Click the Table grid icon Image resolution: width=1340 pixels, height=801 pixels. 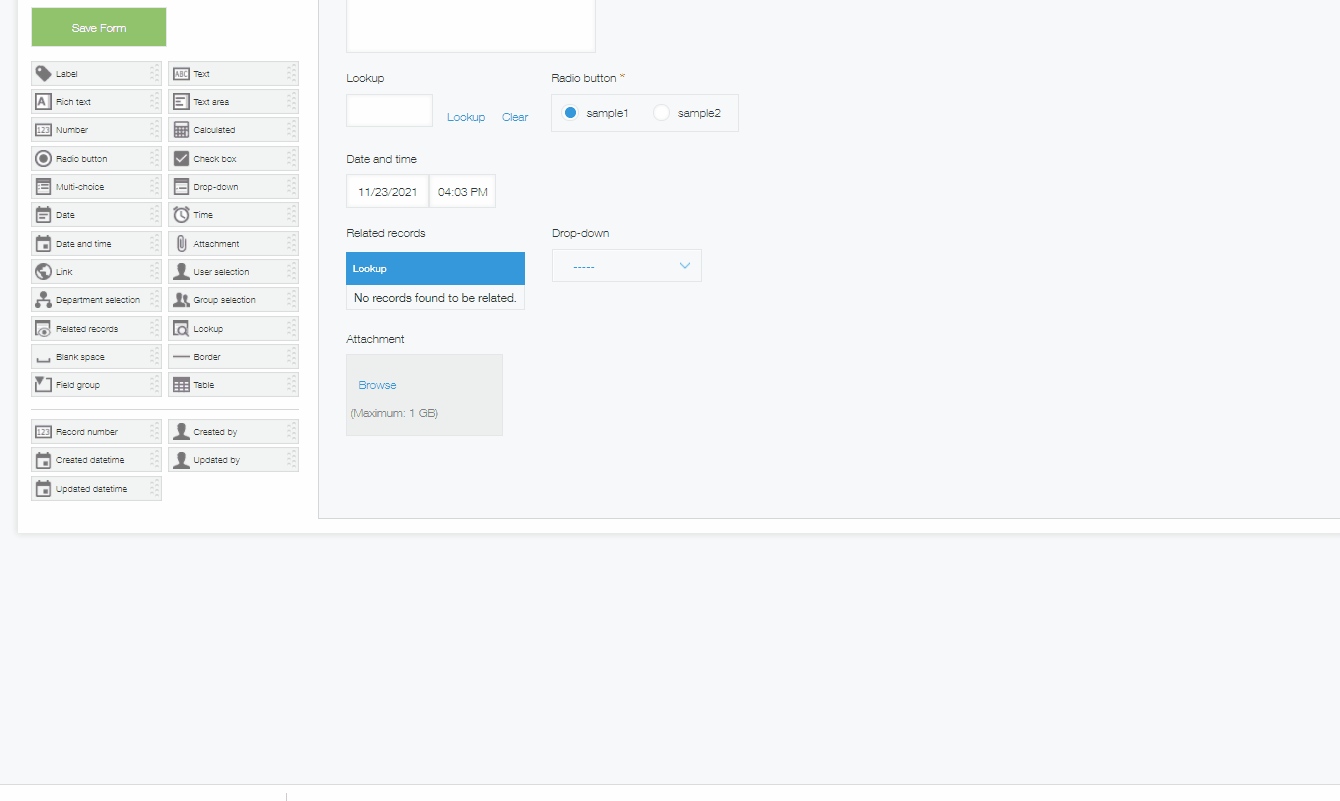click(181, 385)
